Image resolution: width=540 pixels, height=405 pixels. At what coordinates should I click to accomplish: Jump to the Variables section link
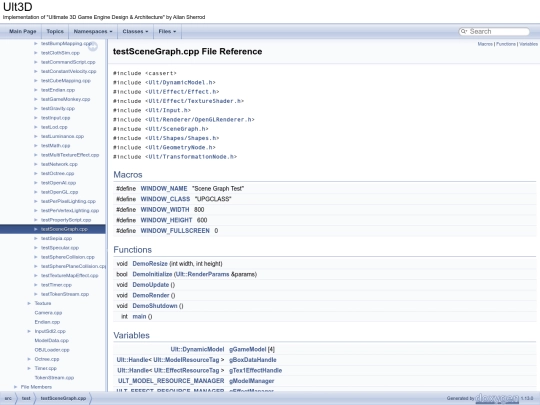(x=528, y=44)
